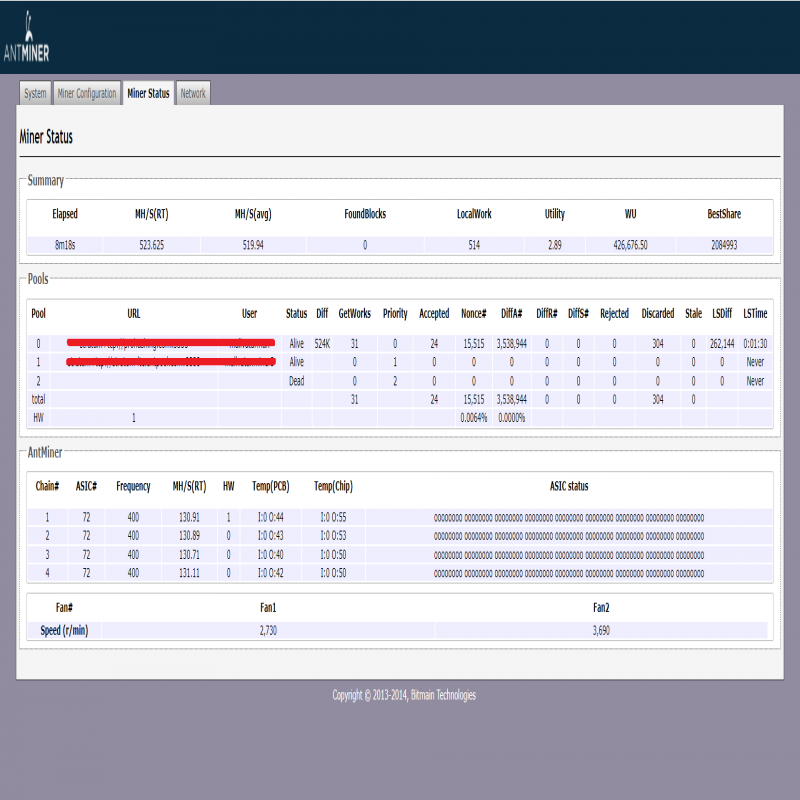Click the BestShare value 2084993

(724, 245)
